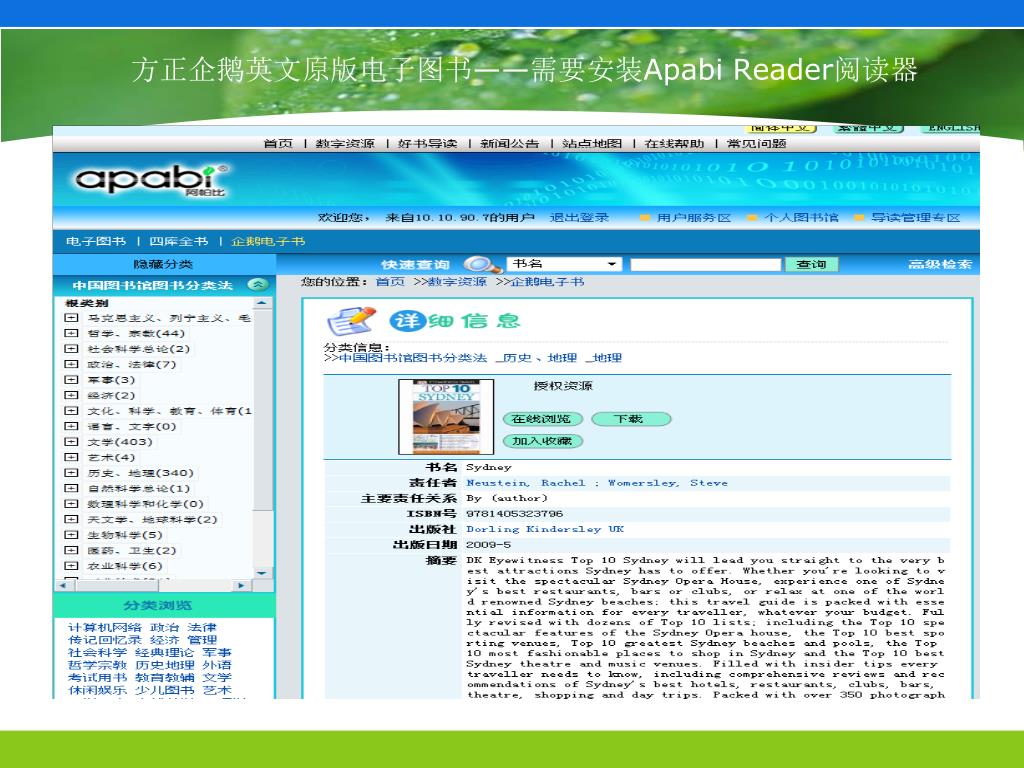Open 在线帮助 in the top menu
The image size is (1024, 768).
[674, 144]
